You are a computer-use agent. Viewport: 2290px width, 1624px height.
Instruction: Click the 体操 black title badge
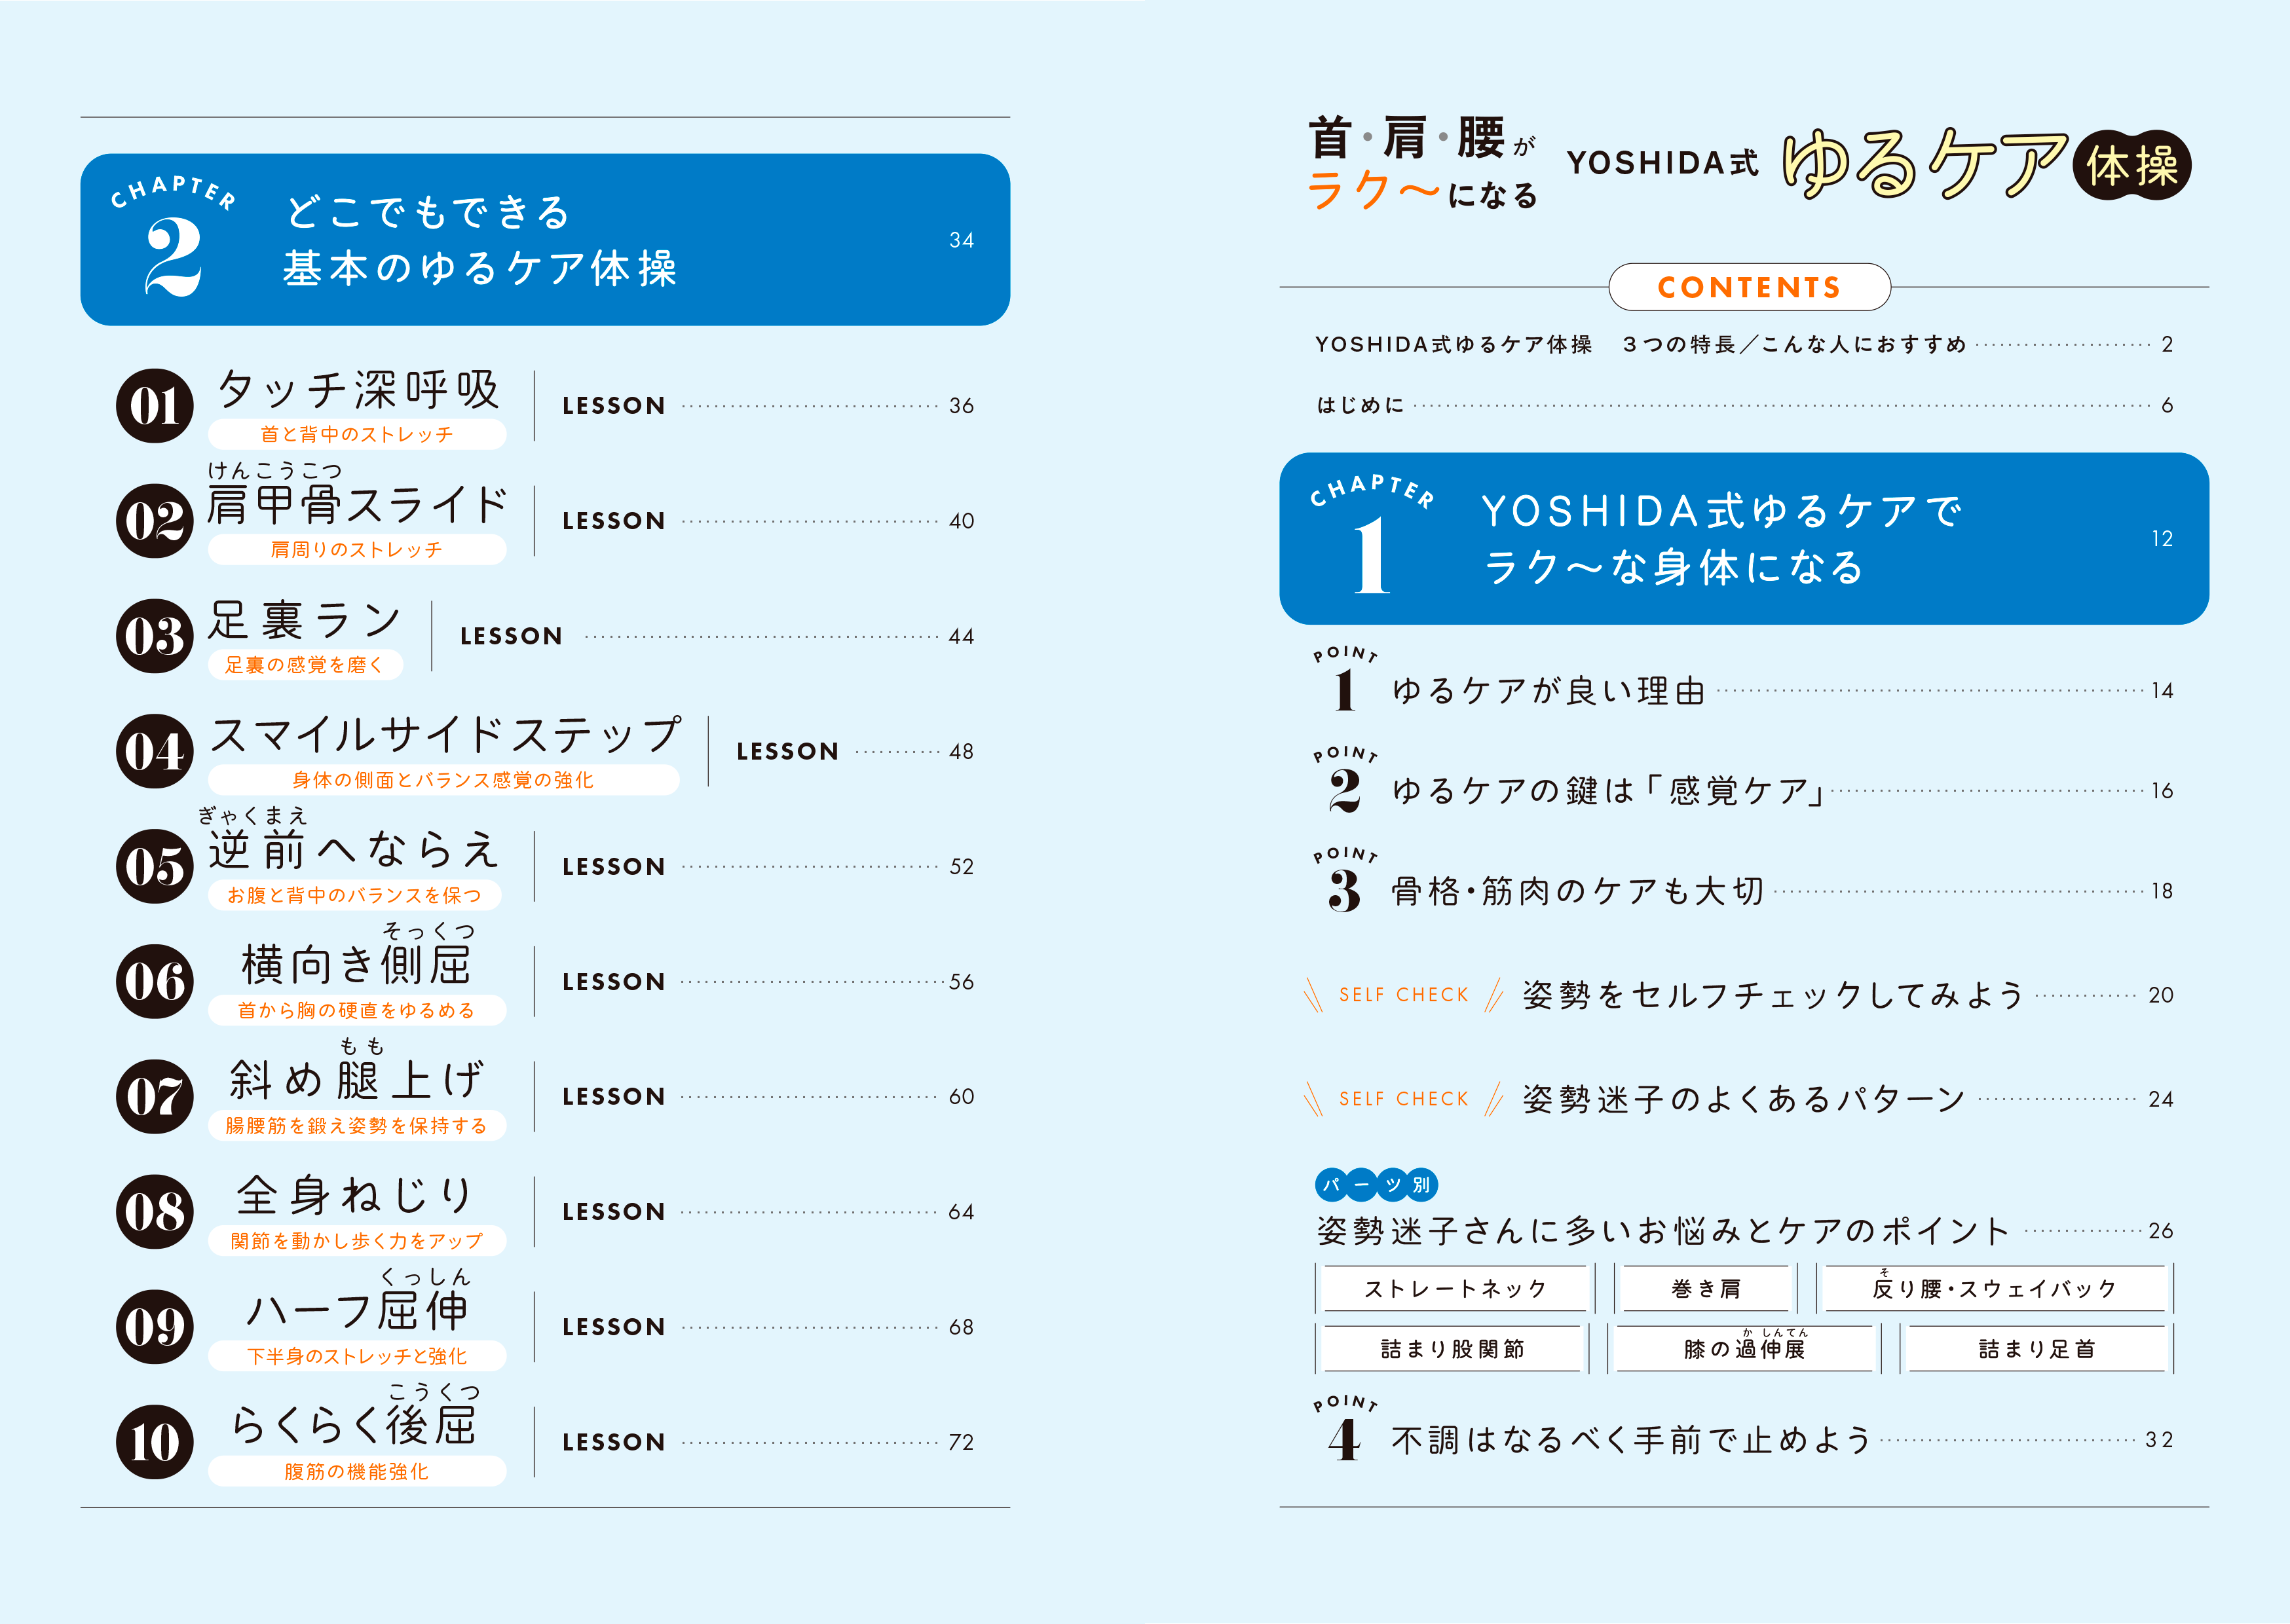[x=2131, y=166]
